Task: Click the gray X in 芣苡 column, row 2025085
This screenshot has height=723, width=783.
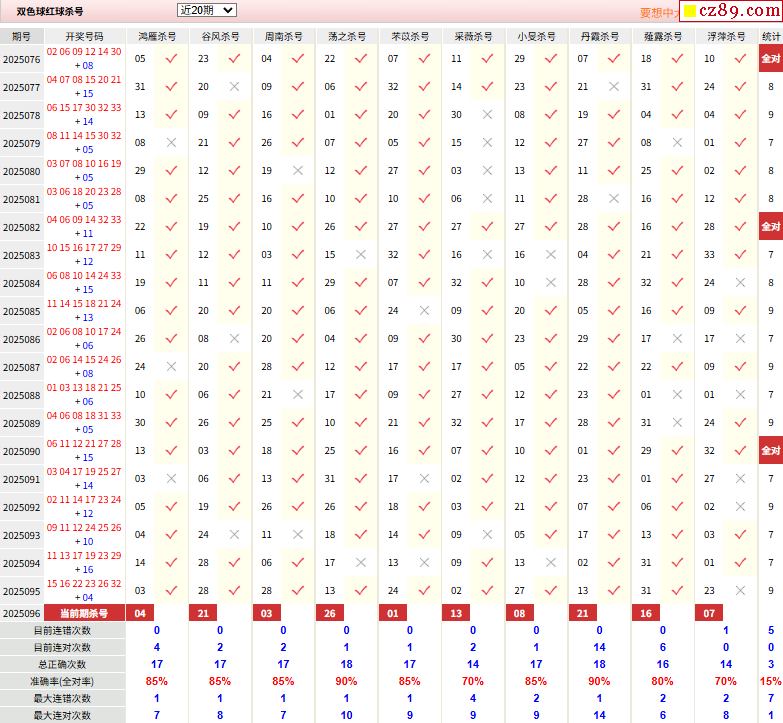Action: (424, 311)
